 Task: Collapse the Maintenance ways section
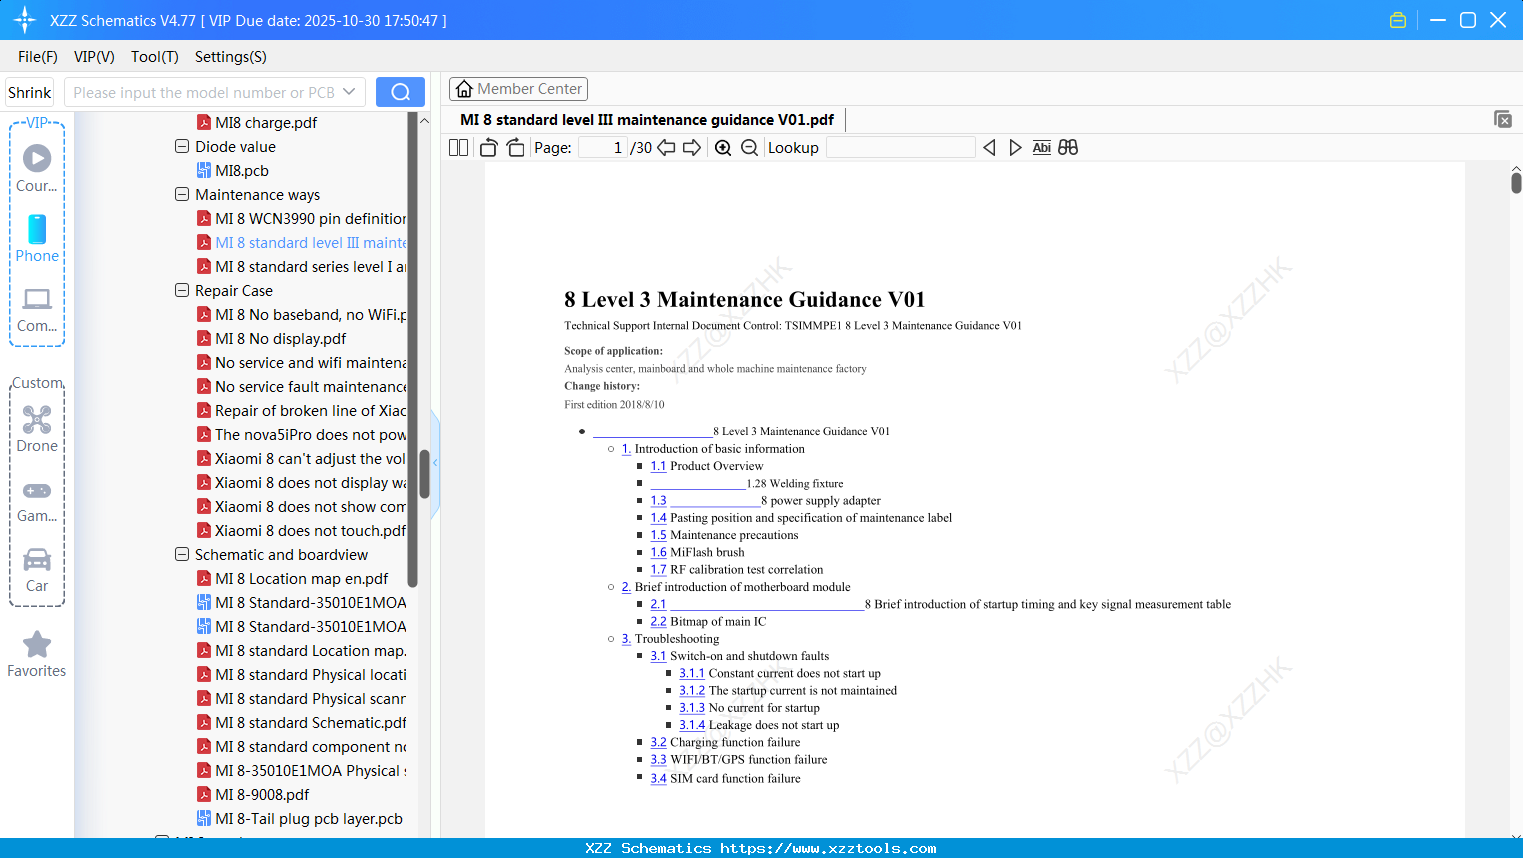(181, 194)
